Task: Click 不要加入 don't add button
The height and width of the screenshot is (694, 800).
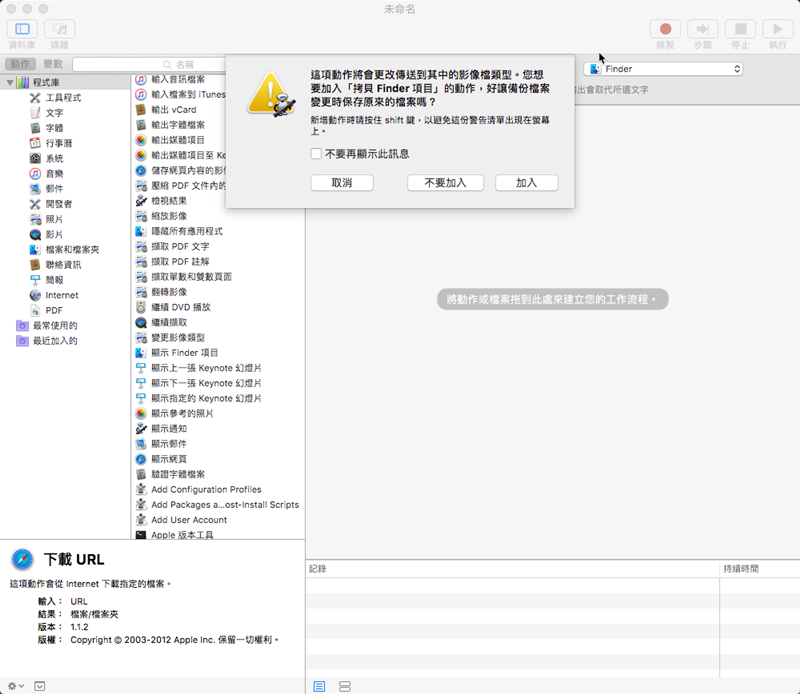Action: point(445,183)
